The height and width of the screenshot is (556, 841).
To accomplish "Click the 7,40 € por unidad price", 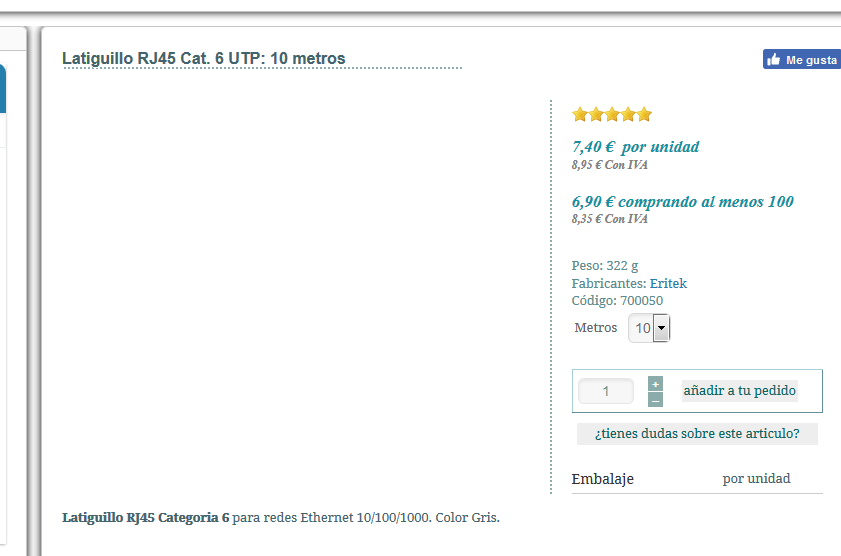I will tap(635, 147).
